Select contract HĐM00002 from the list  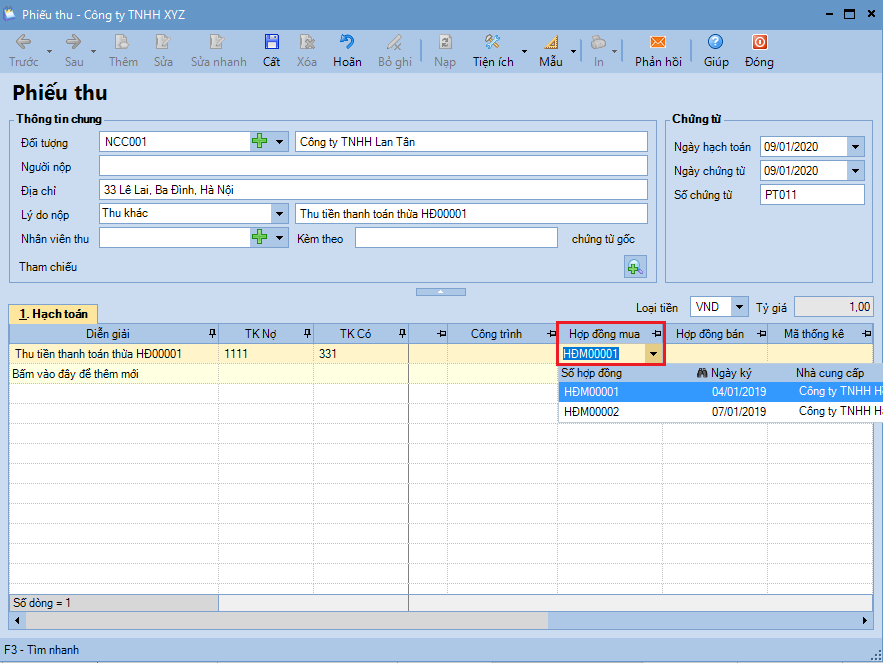click(592, 411)
